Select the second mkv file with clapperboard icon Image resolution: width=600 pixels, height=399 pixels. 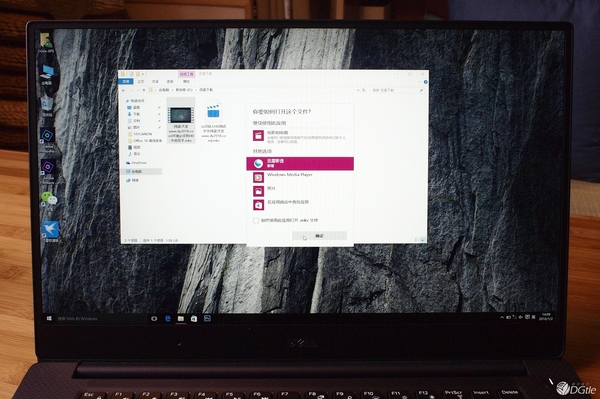(x=214, y=120)
